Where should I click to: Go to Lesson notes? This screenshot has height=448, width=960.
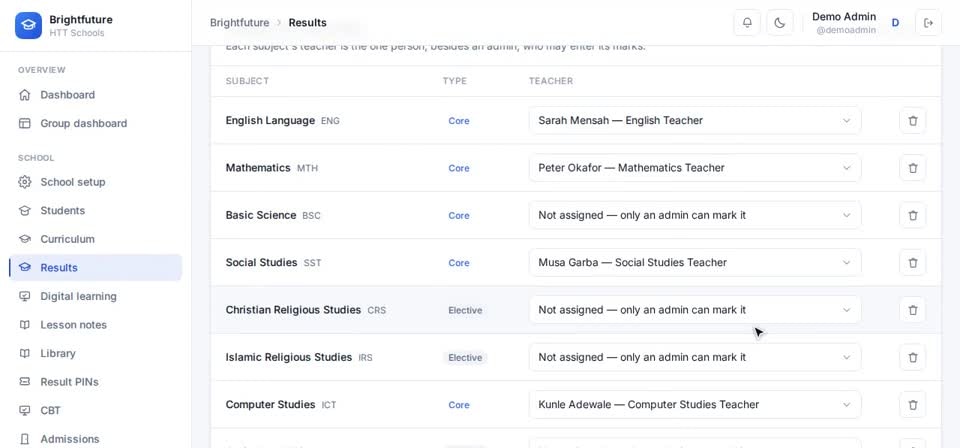coord(96,324)
